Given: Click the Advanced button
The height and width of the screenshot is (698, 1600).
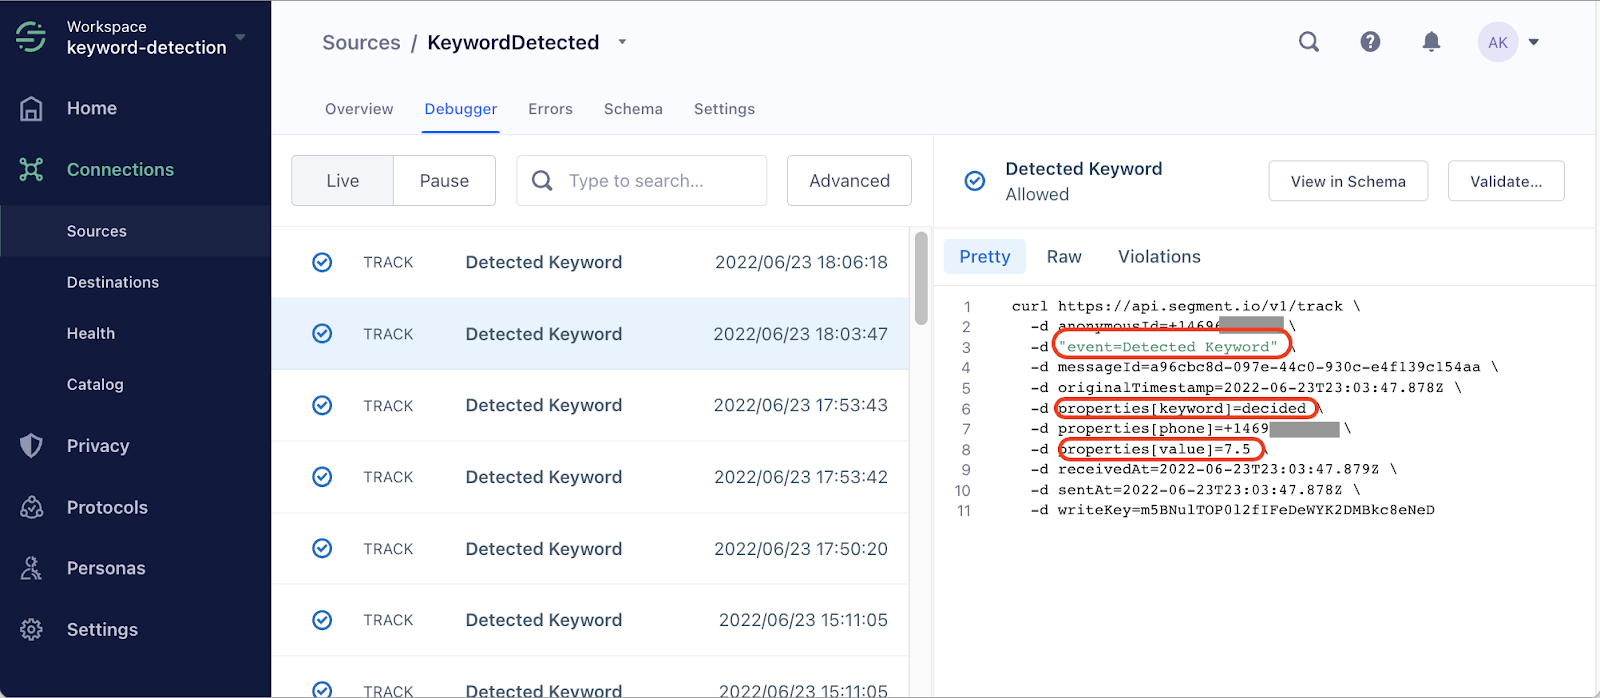Looking at the screenshot, I should (x=849, y=180).
